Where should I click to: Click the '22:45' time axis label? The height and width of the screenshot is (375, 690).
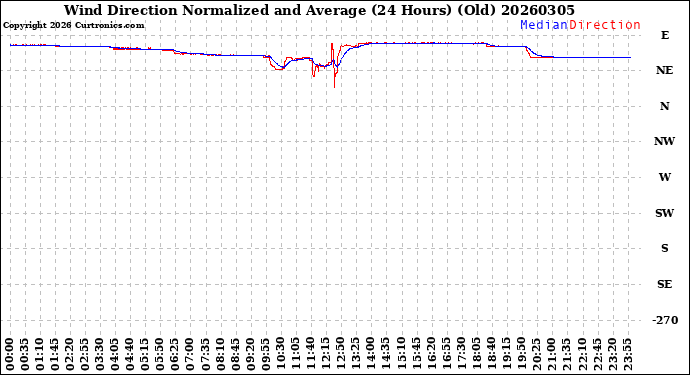click(x=597, y=355)
